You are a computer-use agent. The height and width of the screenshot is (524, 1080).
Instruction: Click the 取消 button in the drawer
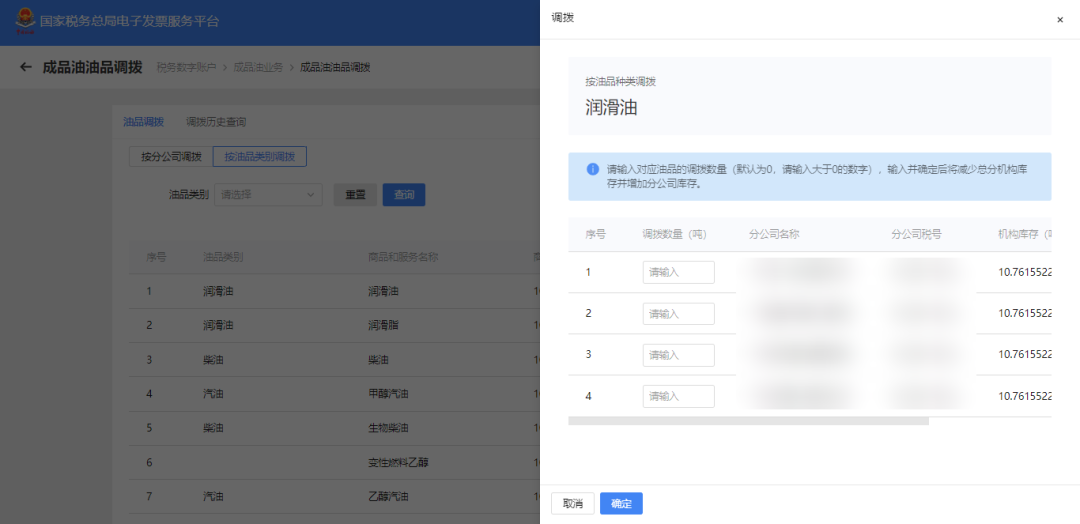pyautogui.click(x=572, y=503)
